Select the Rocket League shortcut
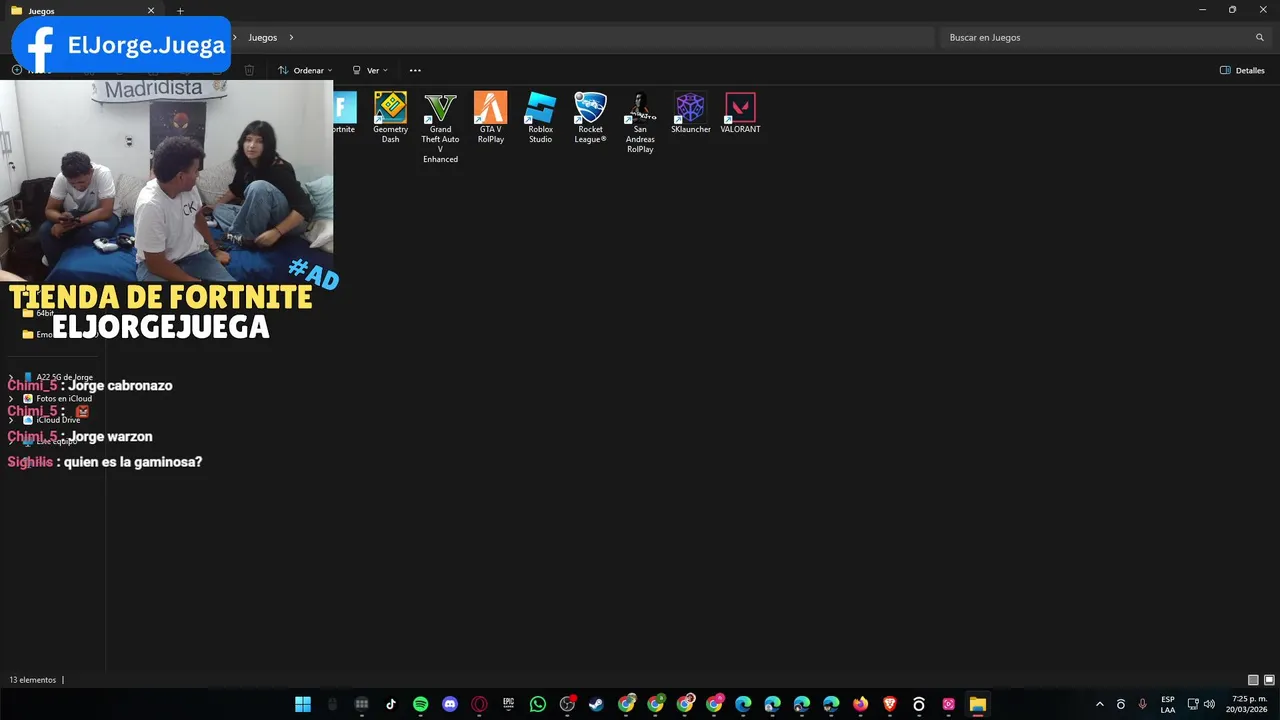 (590, 118)
